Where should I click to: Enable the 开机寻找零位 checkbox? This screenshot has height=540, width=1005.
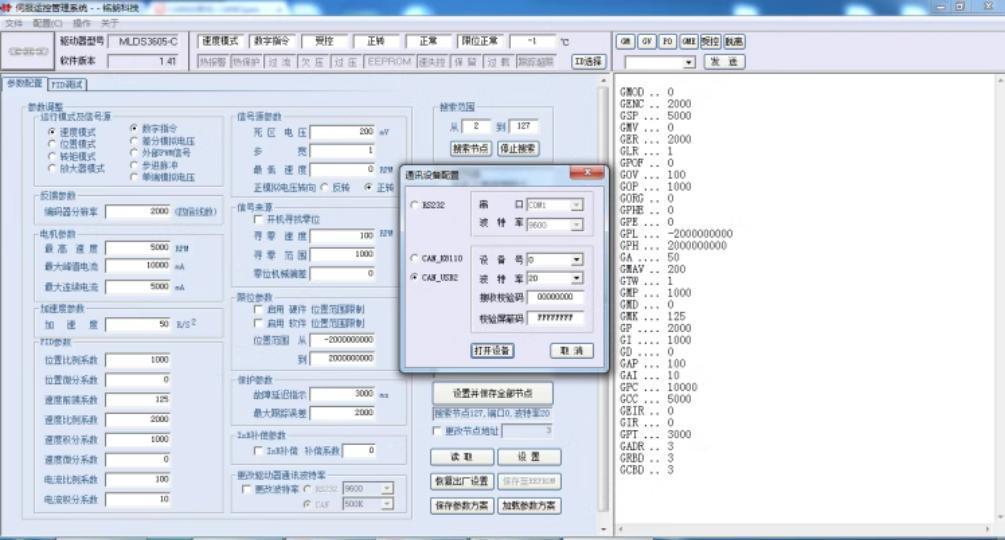(259, 219)
